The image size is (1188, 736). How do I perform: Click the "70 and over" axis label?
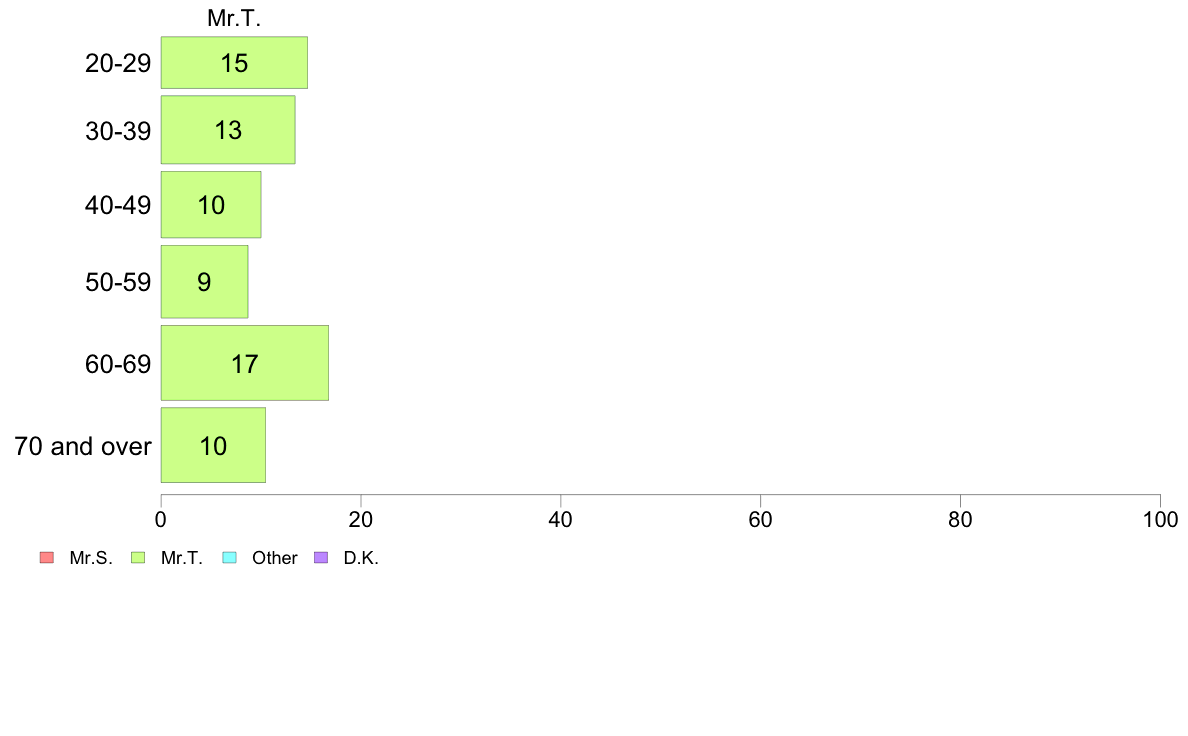[83, 446]
